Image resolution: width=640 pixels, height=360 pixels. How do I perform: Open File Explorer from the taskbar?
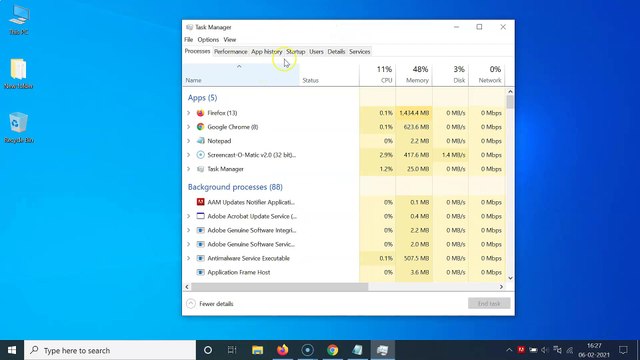pyautogui.click(x=258, y=350)
